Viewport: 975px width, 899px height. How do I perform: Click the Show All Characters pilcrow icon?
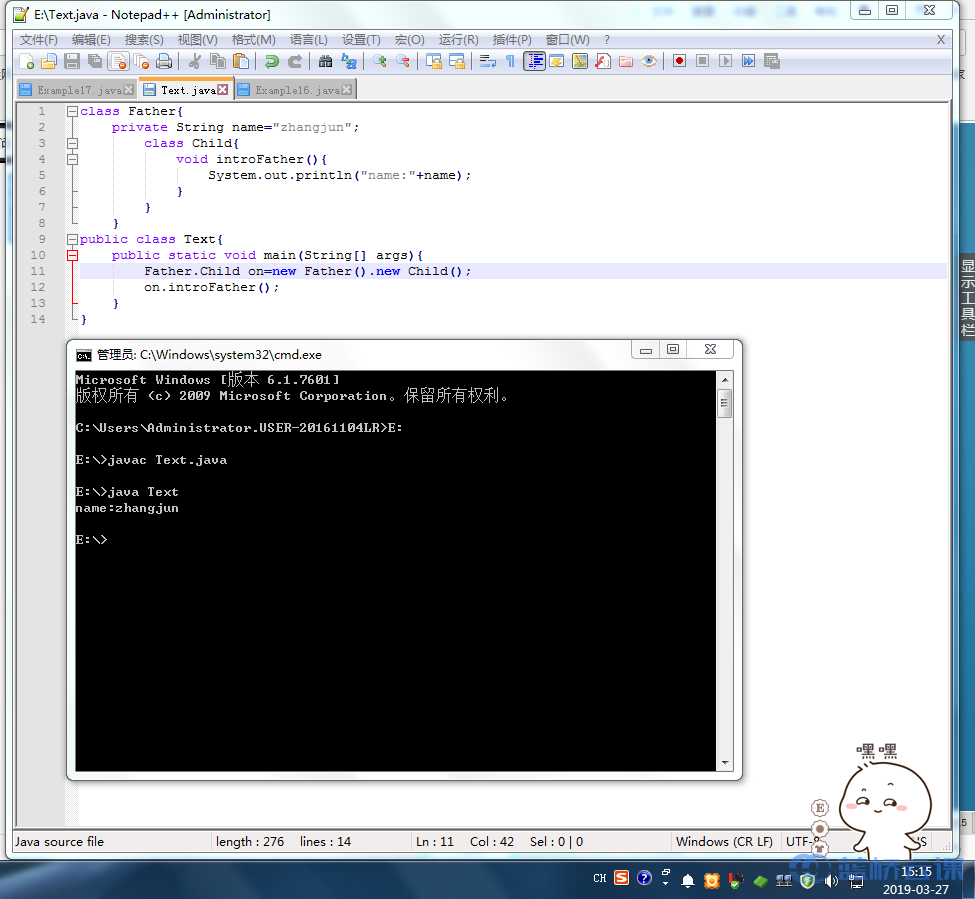pyautogui.click(x=510, y=61)
